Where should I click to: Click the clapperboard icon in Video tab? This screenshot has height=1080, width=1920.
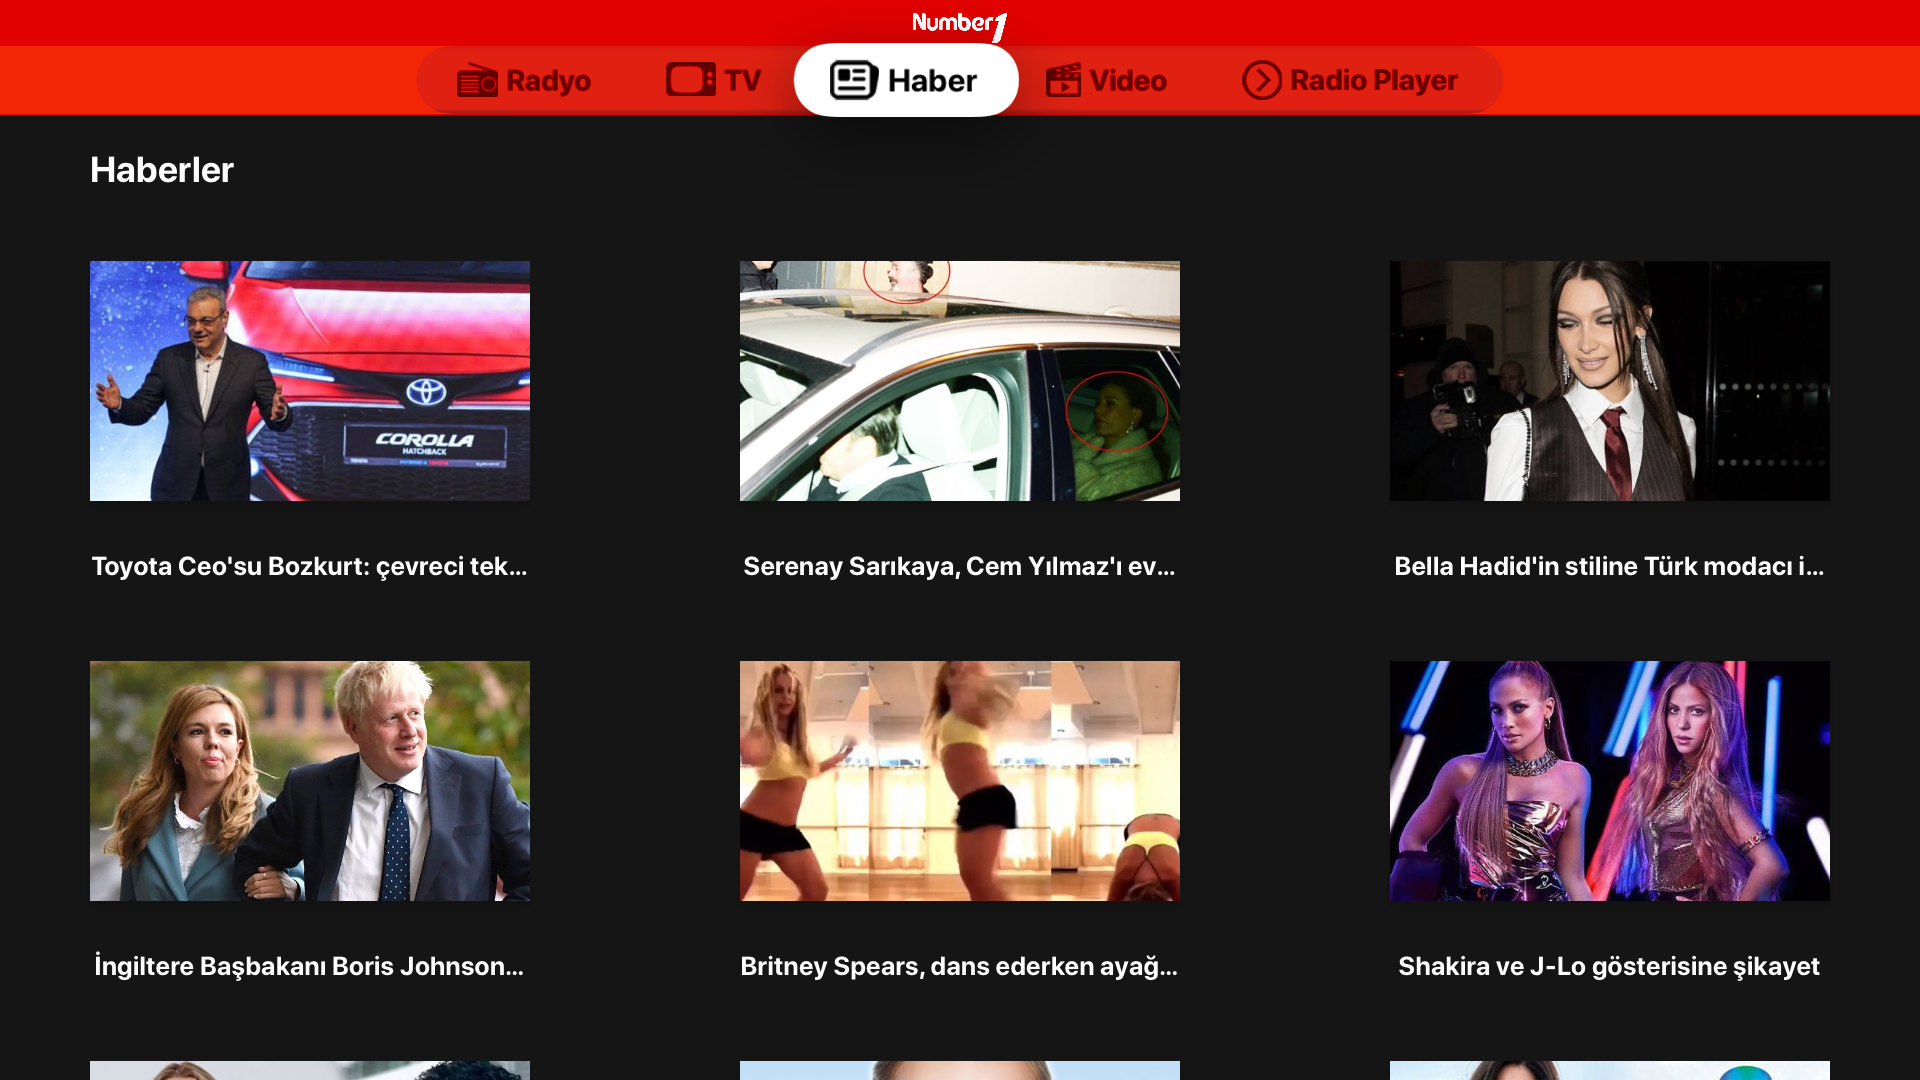[1063, 80]
